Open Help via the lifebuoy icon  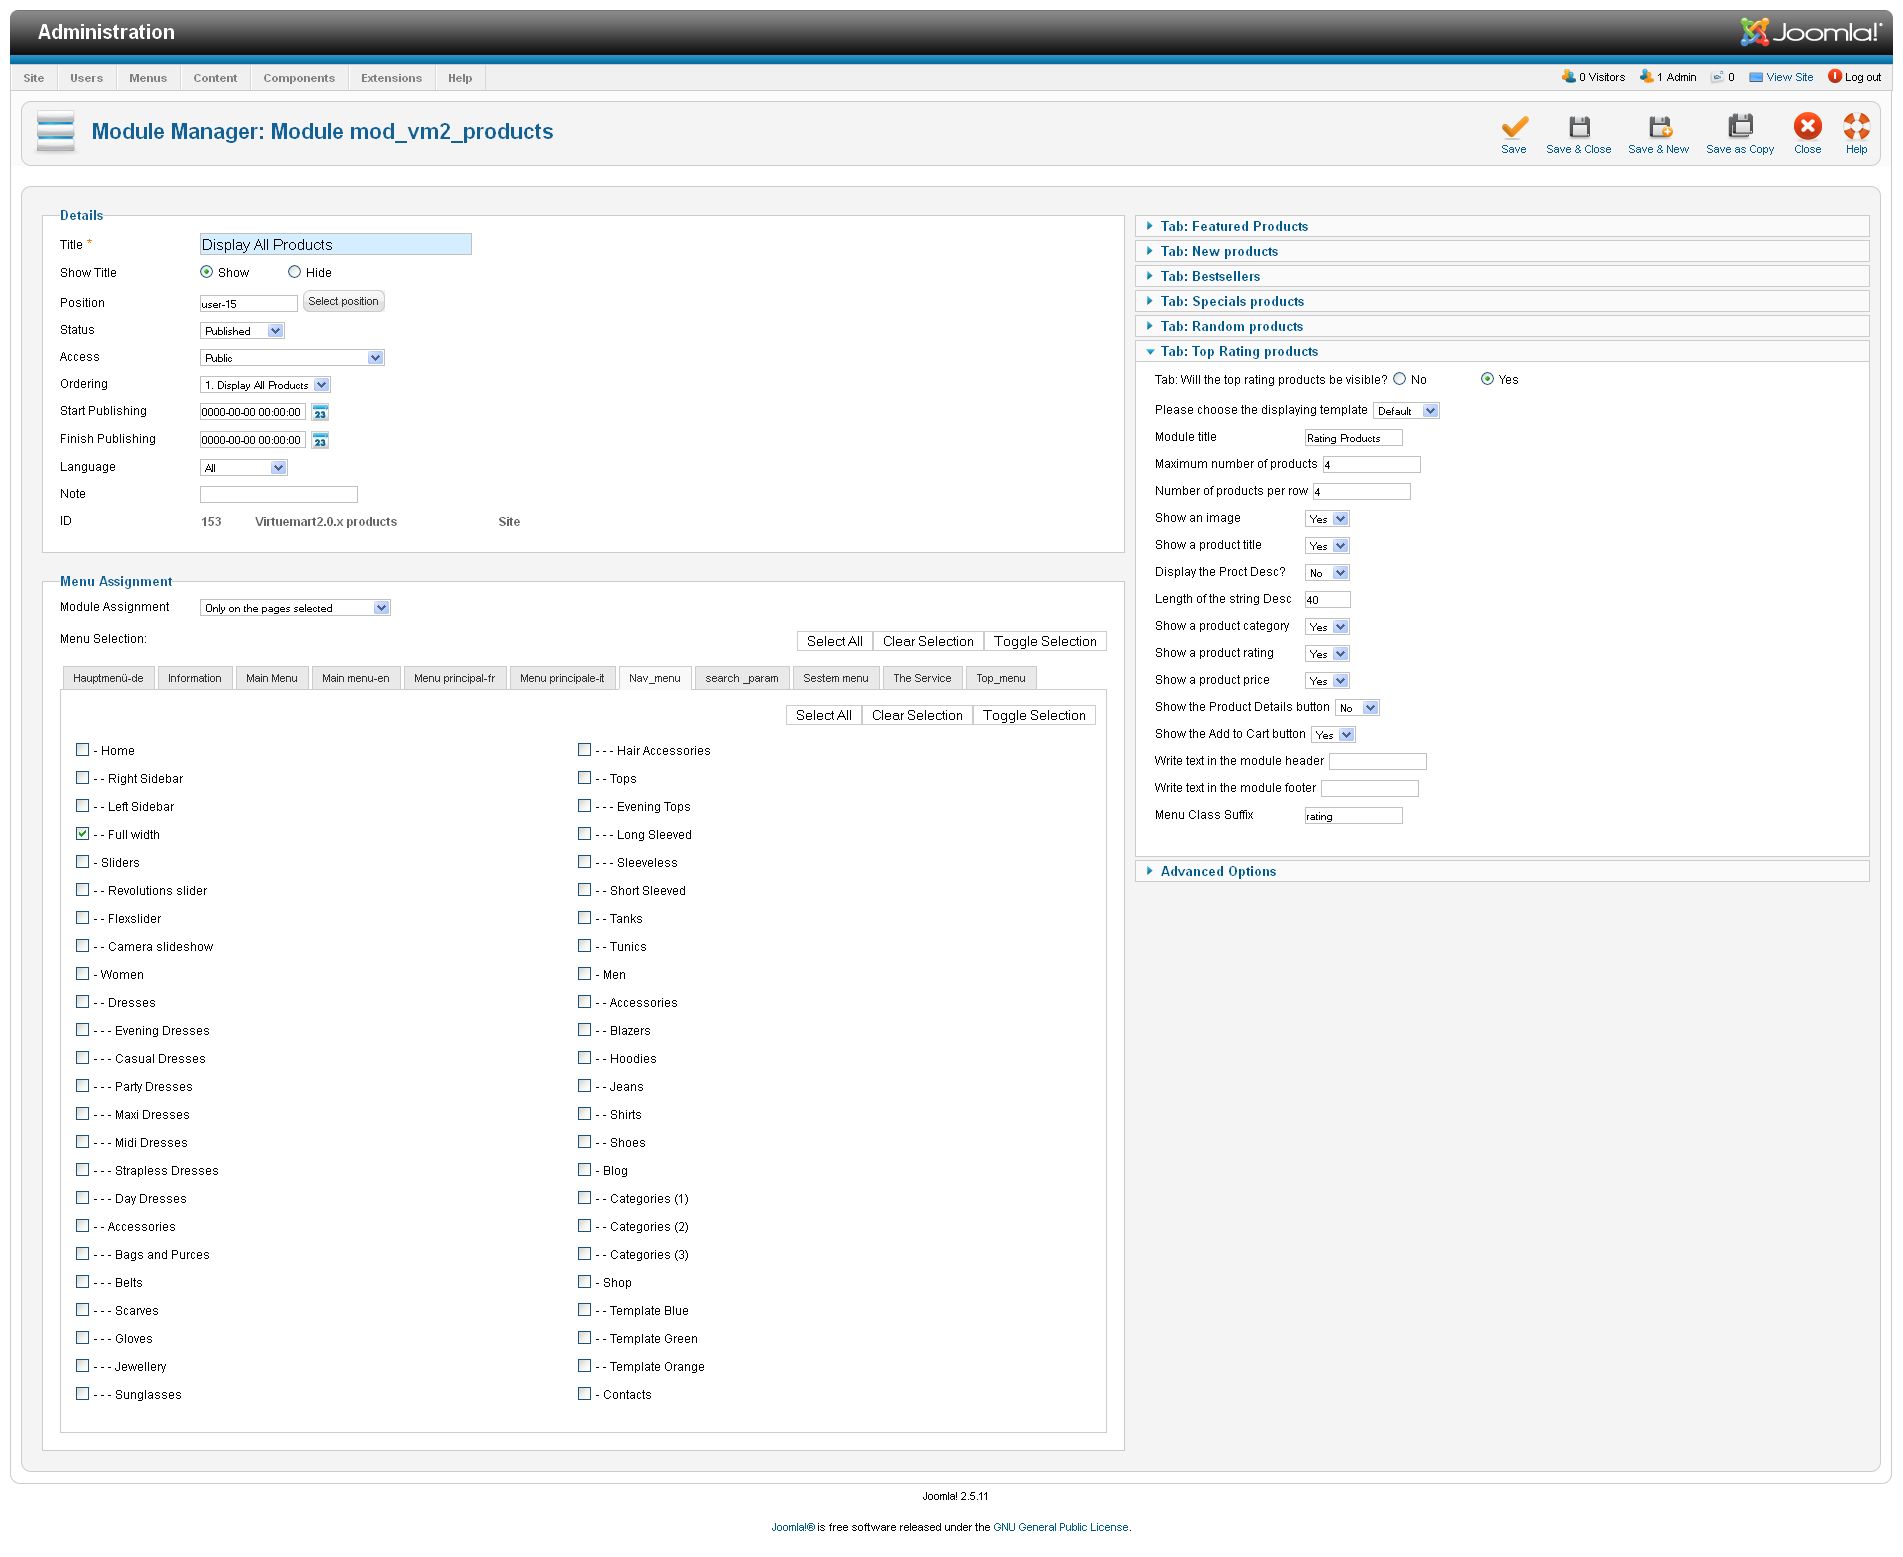pos(1856,127)
